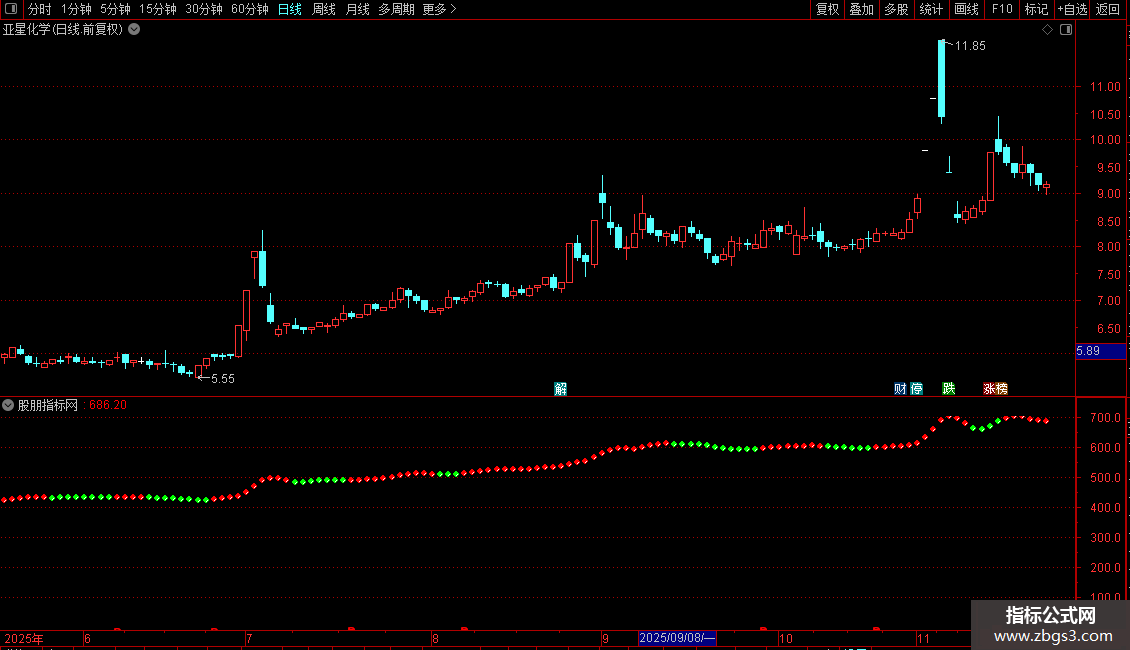Click the 11.85 high price label
1130x650 pixels.
coord(970,46)
